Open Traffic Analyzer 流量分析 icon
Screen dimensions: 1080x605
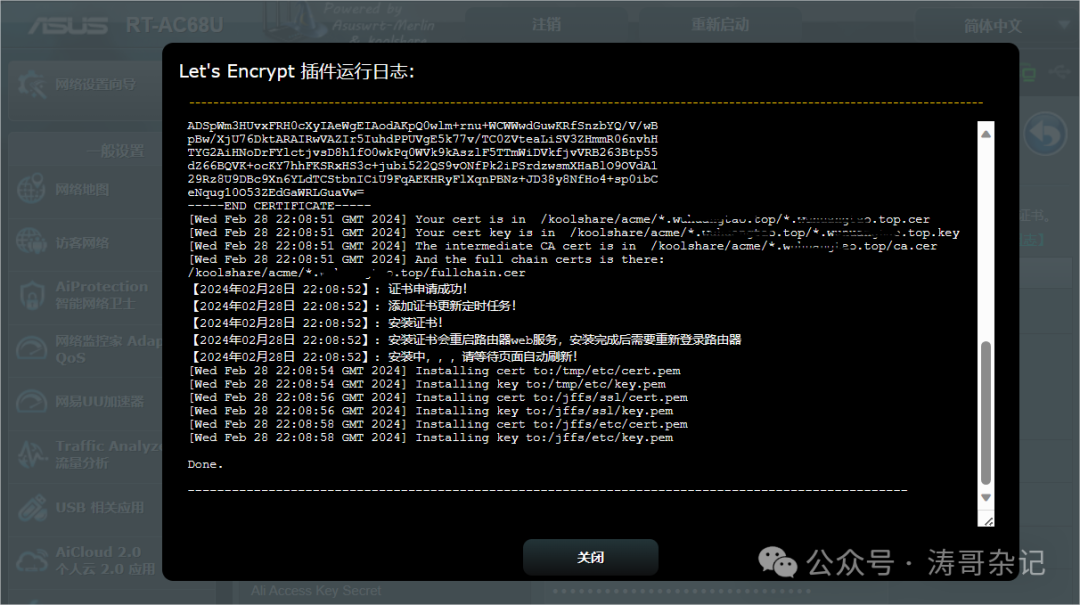(x=32, y=454)
